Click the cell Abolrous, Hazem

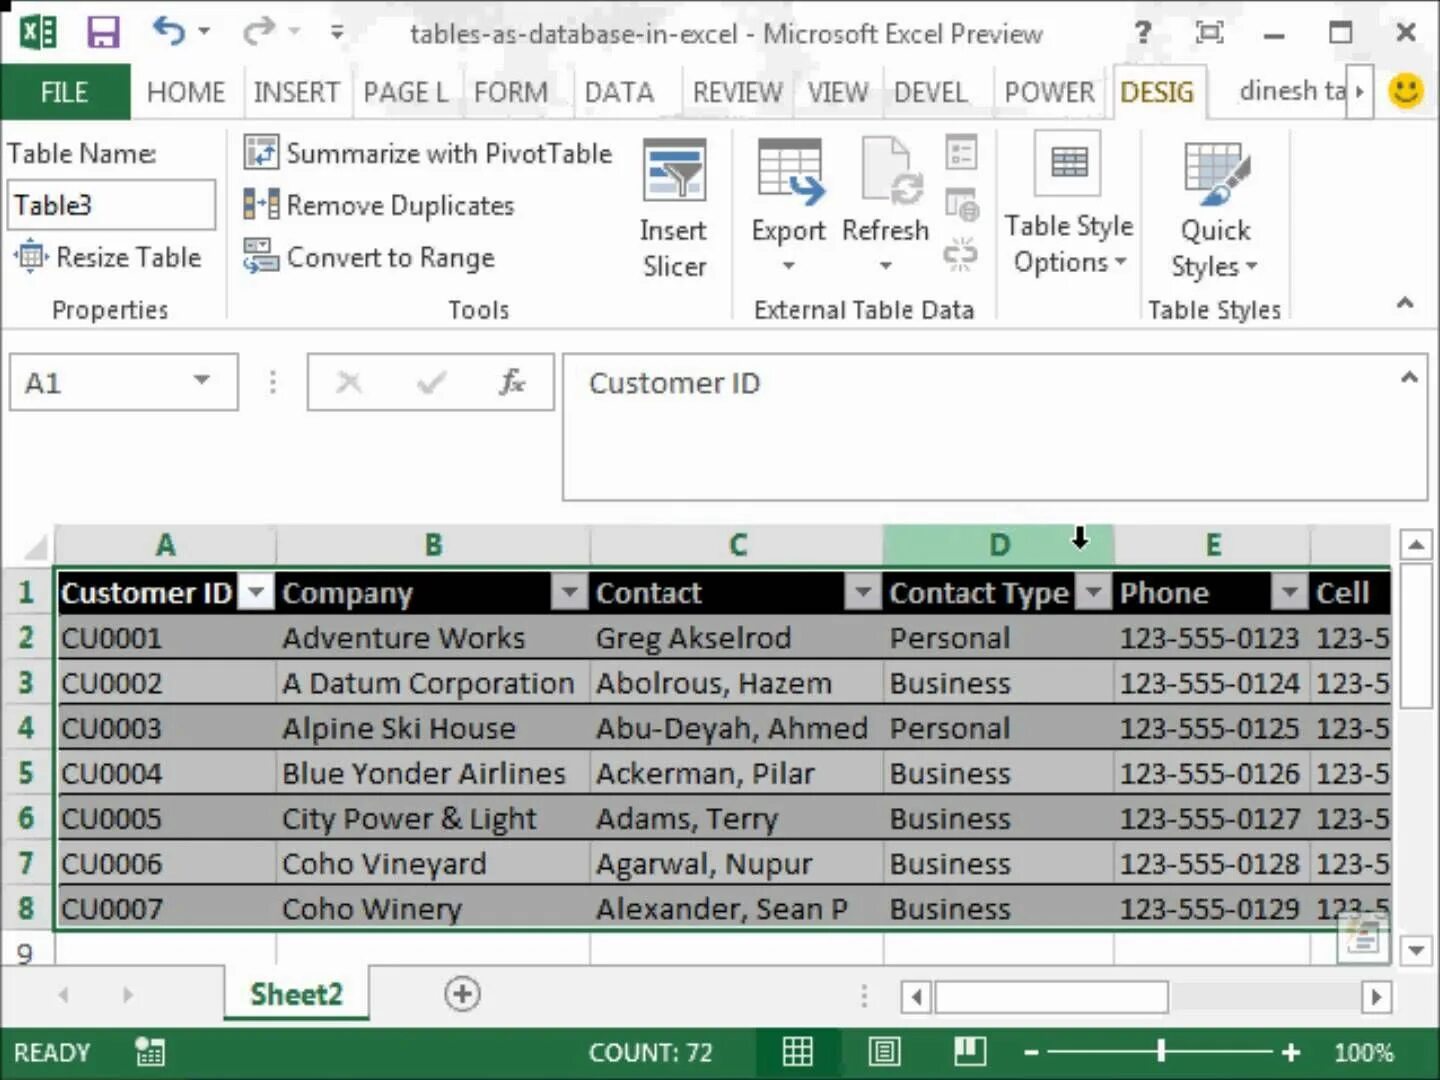[736, 683]
